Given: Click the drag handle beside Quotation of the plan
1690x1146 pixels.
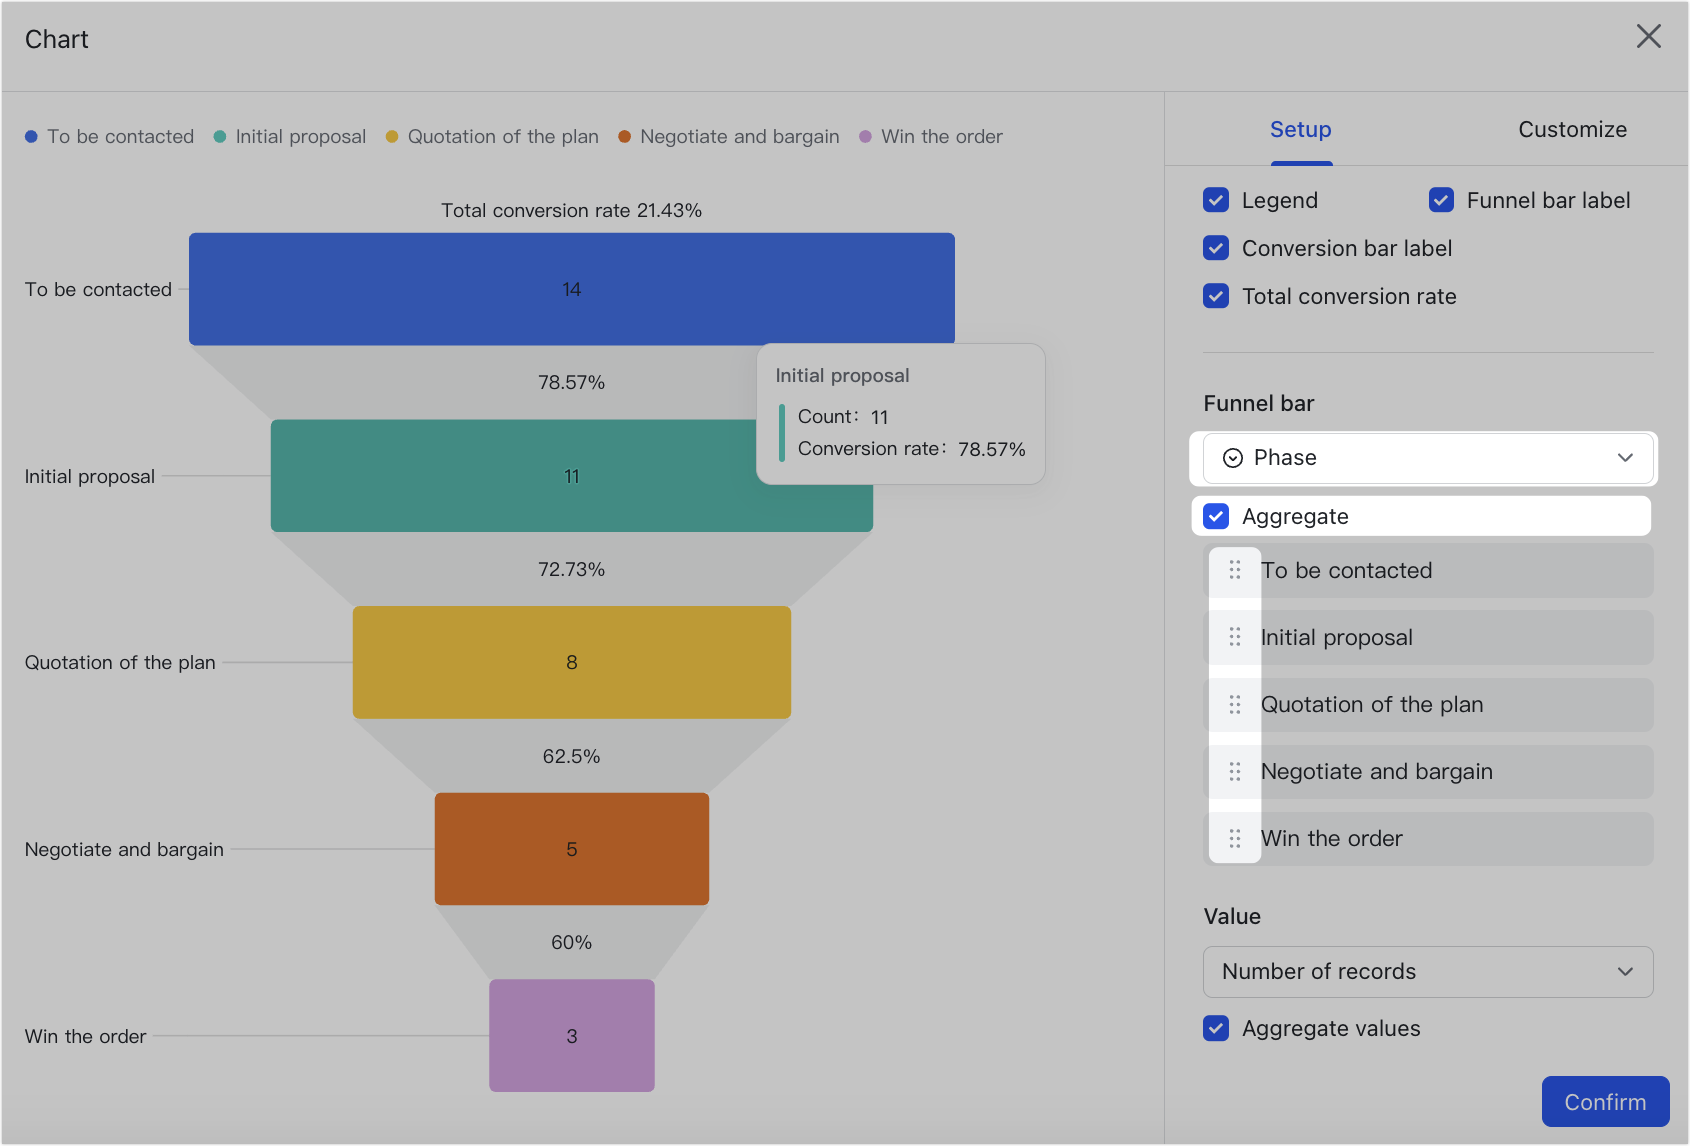Looking at the screenshot, I should (x=1235, y=704).
